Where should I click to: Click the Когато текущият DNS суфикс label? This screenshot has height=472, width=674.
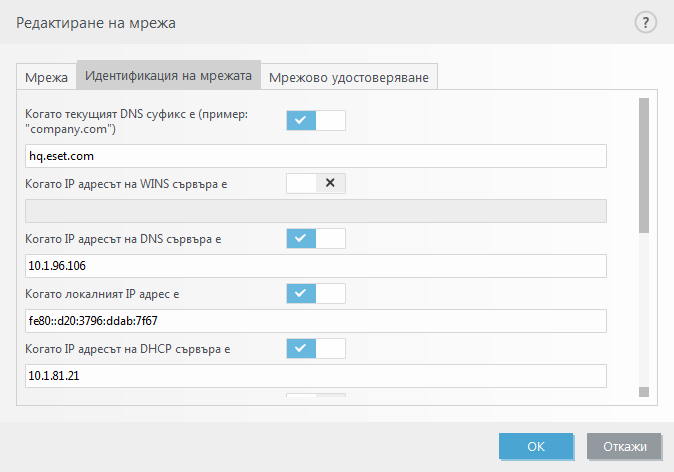pyautogui.click(x=137, y=122)
